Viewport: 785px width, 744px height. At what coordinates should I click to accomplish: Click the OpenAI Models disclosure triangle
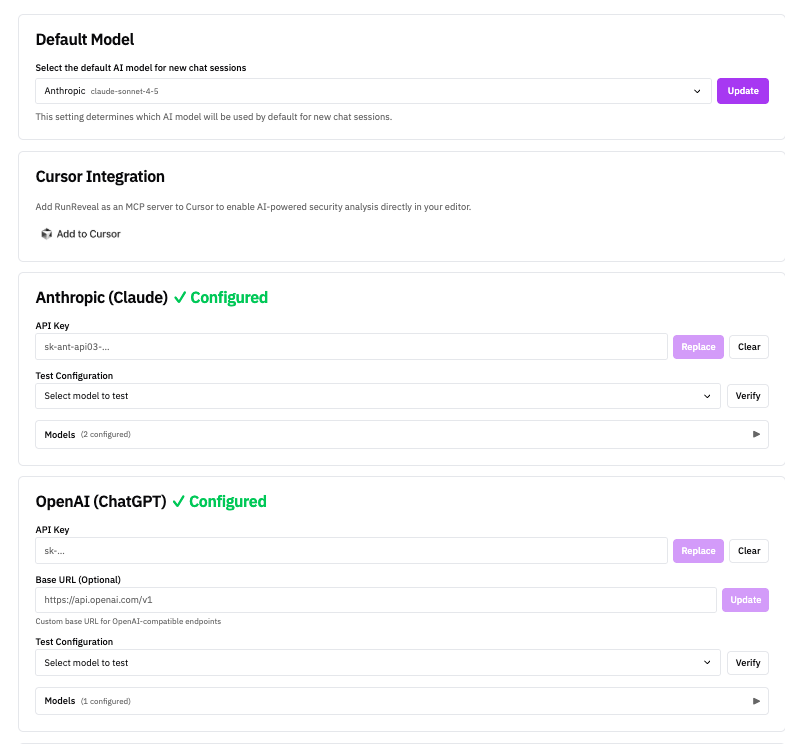756,701
